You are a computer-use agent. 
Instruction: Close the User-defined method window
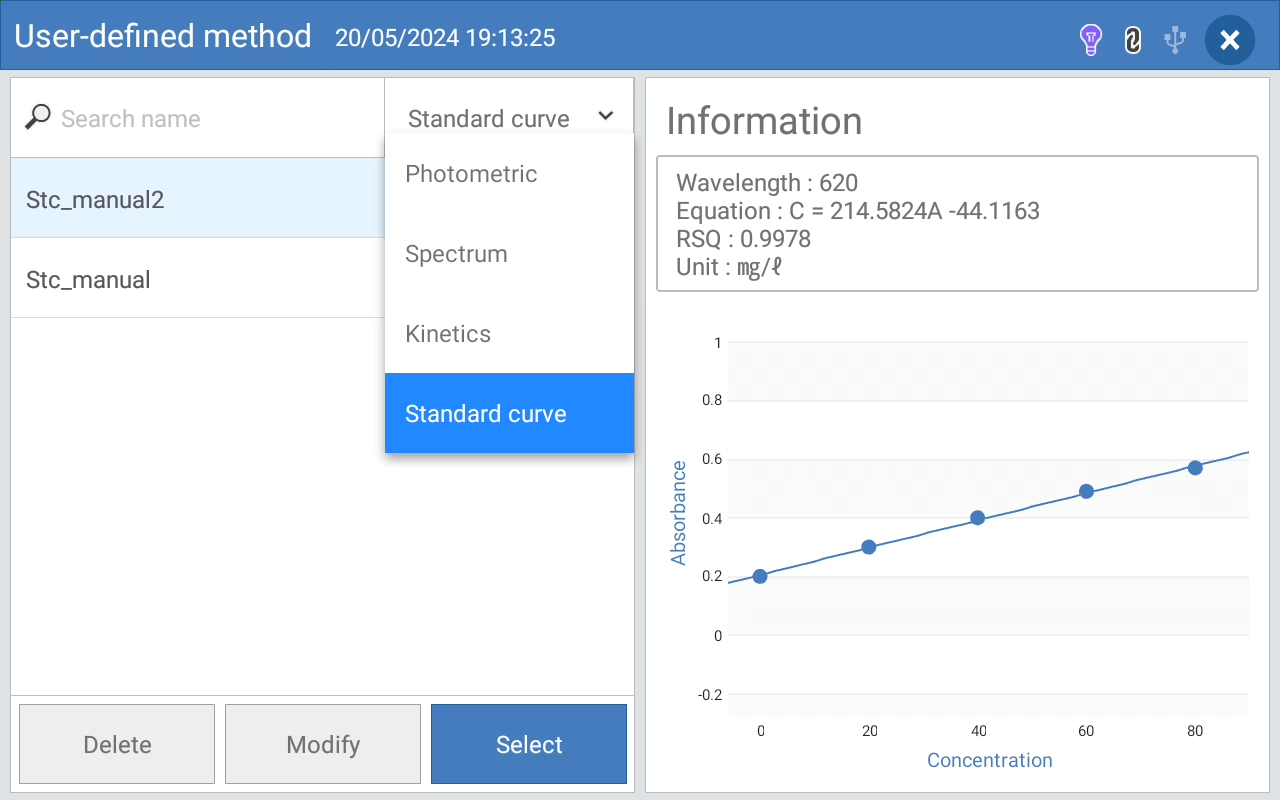1230,40
